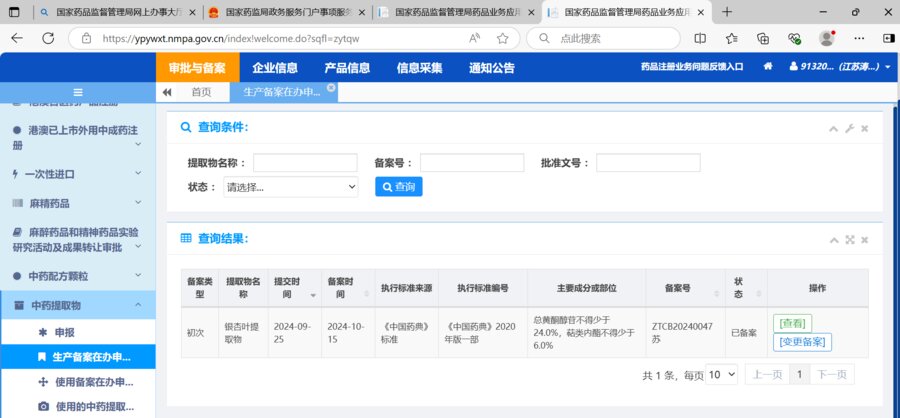900x418 pixels.
Task: Open the per-page count dropdown
Action: coord(721,374)
